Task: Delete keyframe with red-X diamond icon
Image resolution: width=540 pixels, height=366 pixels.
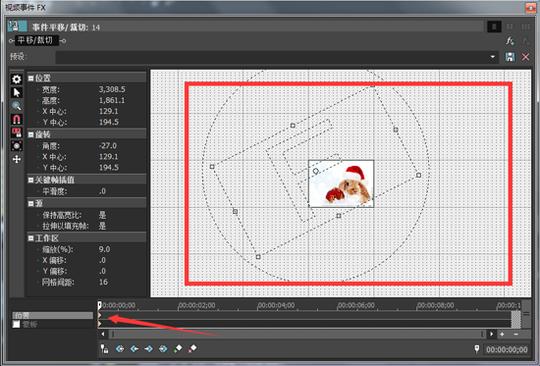Action: 193,349
